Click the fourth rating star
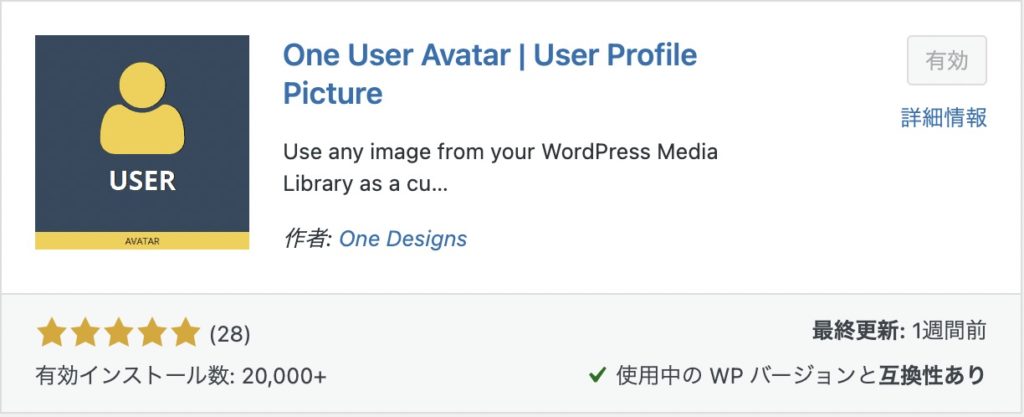1024x417 pixels. point(151,332)
